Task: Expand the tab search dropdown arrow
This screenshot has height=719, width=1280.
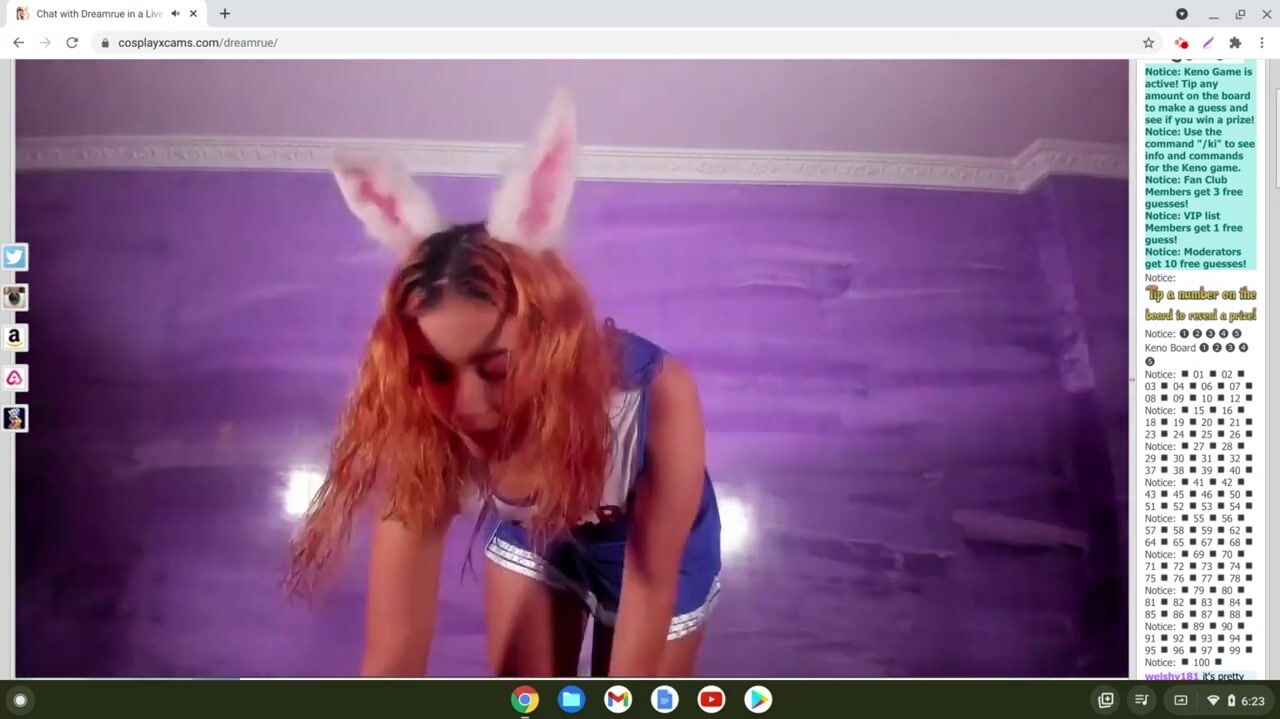Action: tap(1181, 14)
